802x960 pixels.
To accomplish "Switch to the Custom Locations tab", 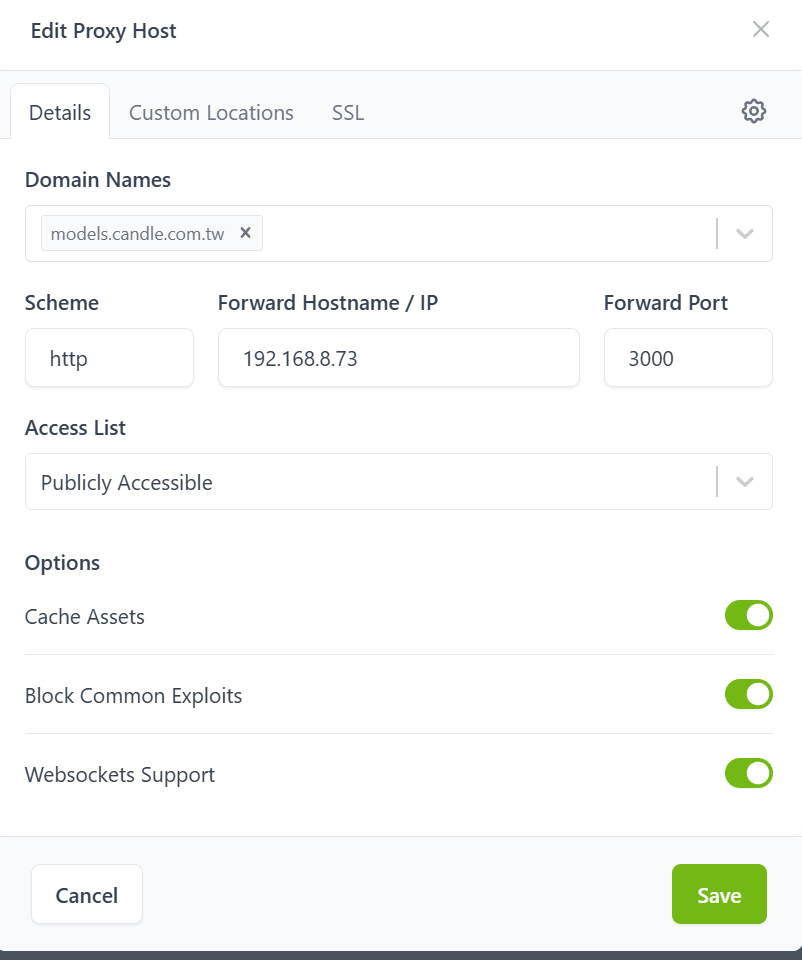I will tap(211, 113).
